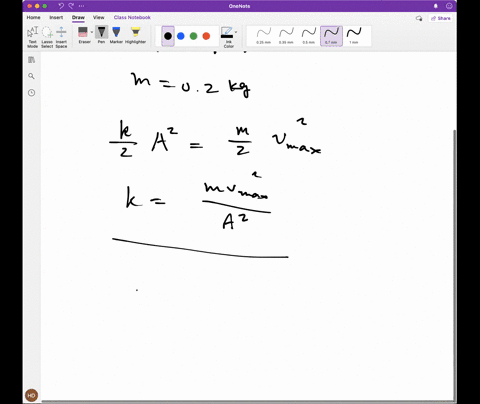Open the Eraser options dropdown arrow
Viewport: 480px width, 404px height.
click(x=92, y=32)
